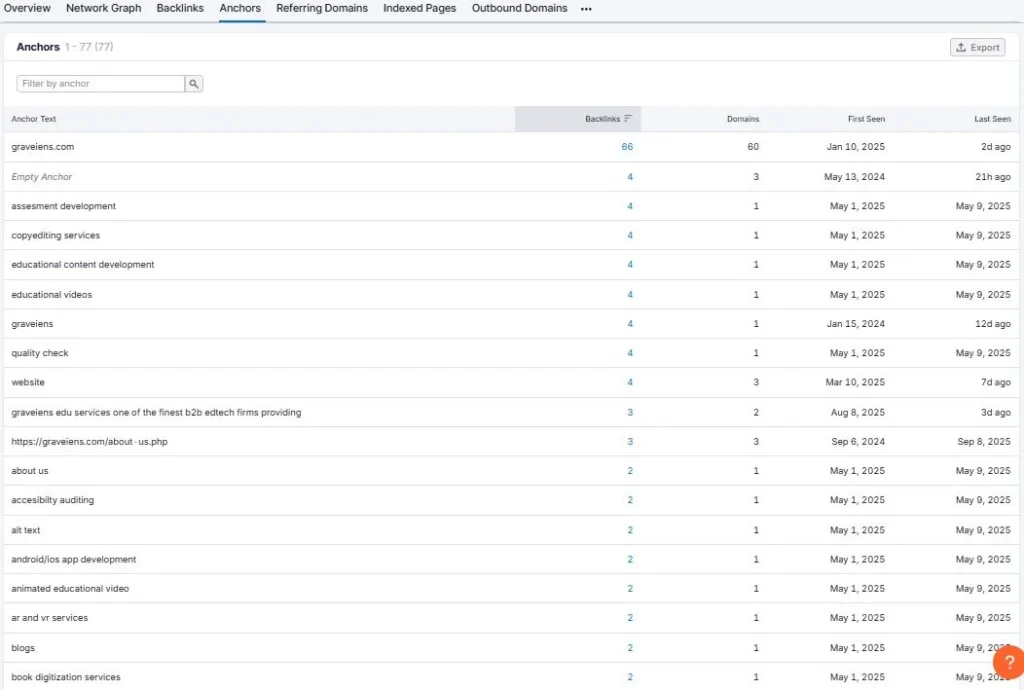The image size is (1024, 690).
Task: Open backlinks count for ar and vr services
Action: [x=630, y=618]
